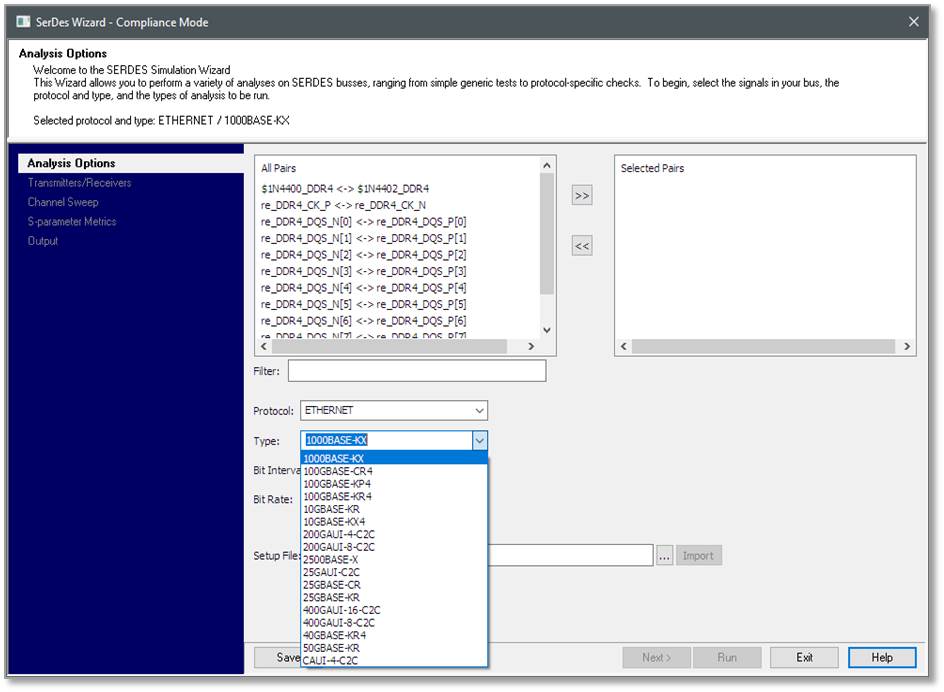Choose 400GAUI-16-C2C from the Type list
Image resolution: width=944 pixels, height=692 pixels.
coord(394,610)
